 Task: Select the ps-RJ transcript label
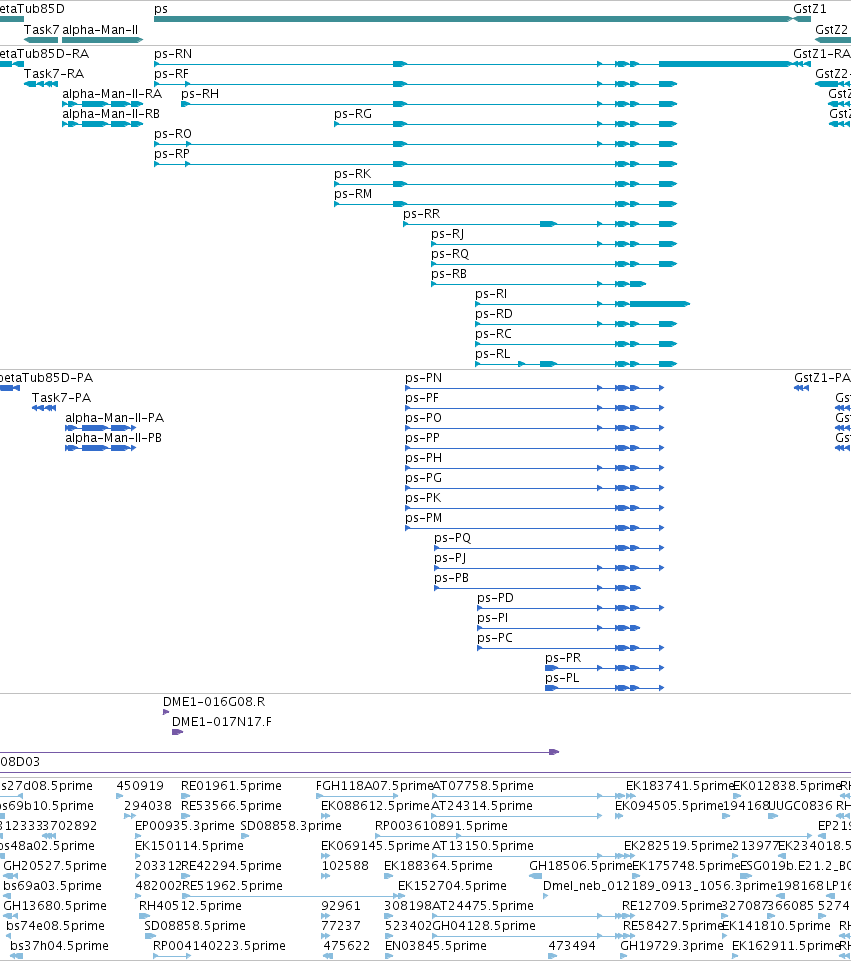pyautogui.click(x=448, y=234)
